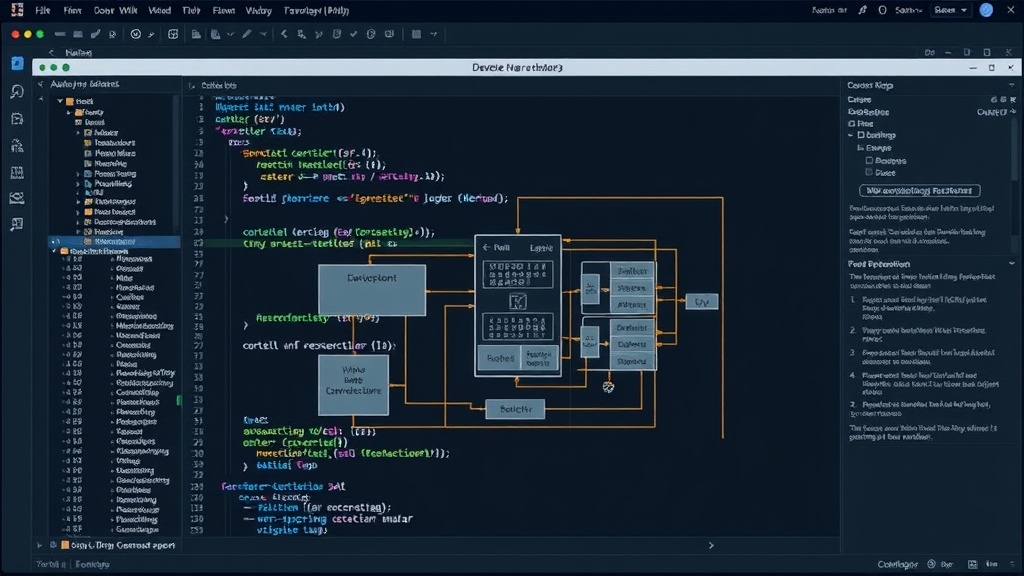1024x576 pixels.
Task: Click the filled square icon near the toolbar's end
Action: click(416, 34)
